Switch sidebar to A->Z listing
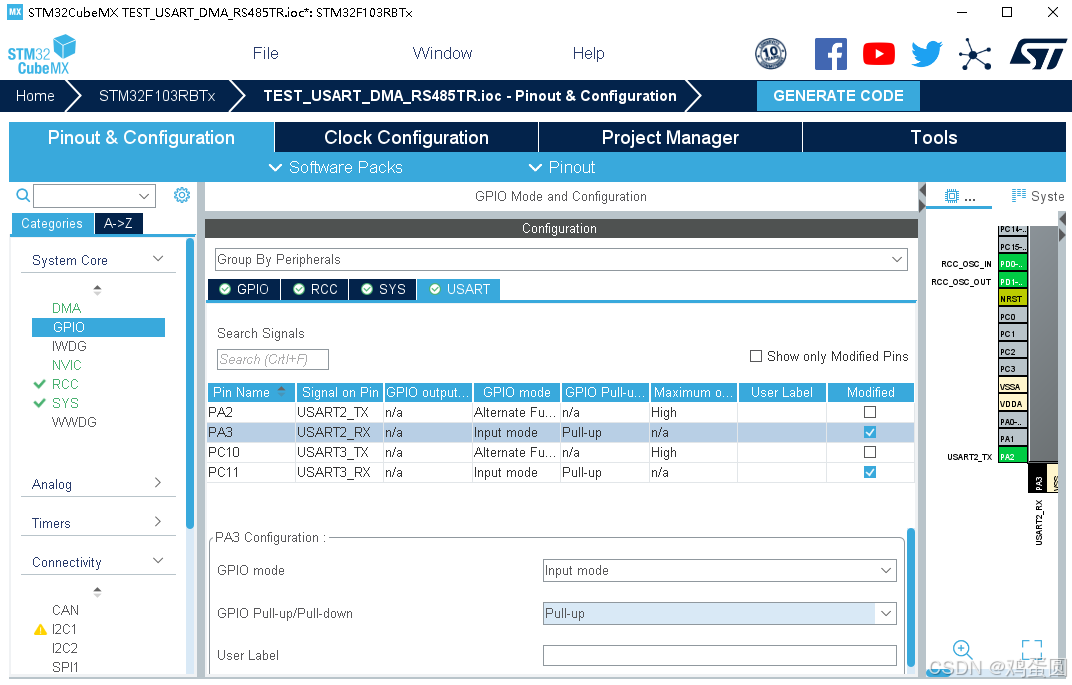 (x=118, y=224)
